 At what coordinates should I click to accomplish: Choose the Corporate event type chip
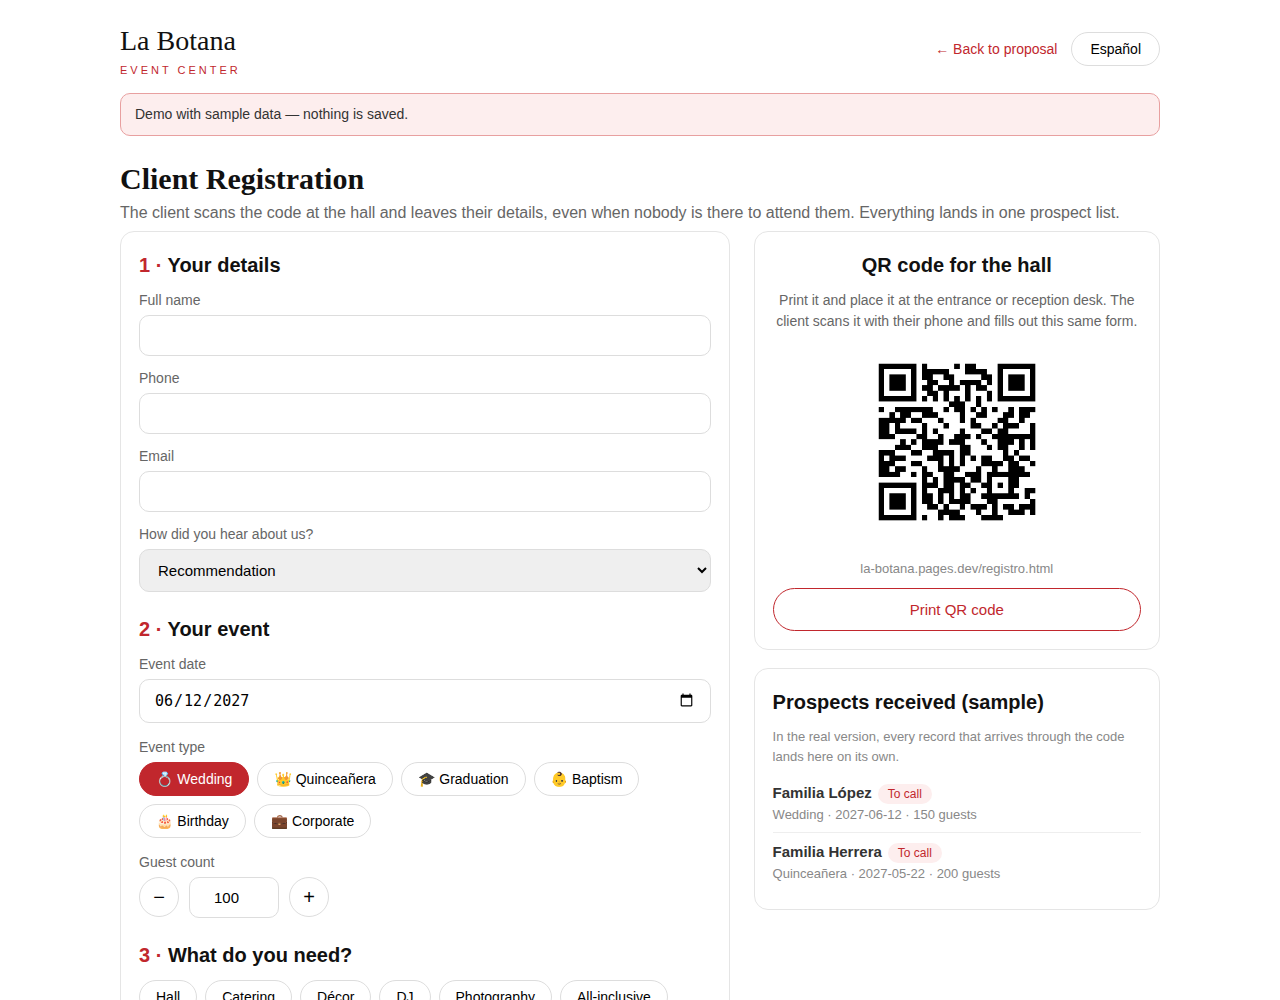point(312,821)
